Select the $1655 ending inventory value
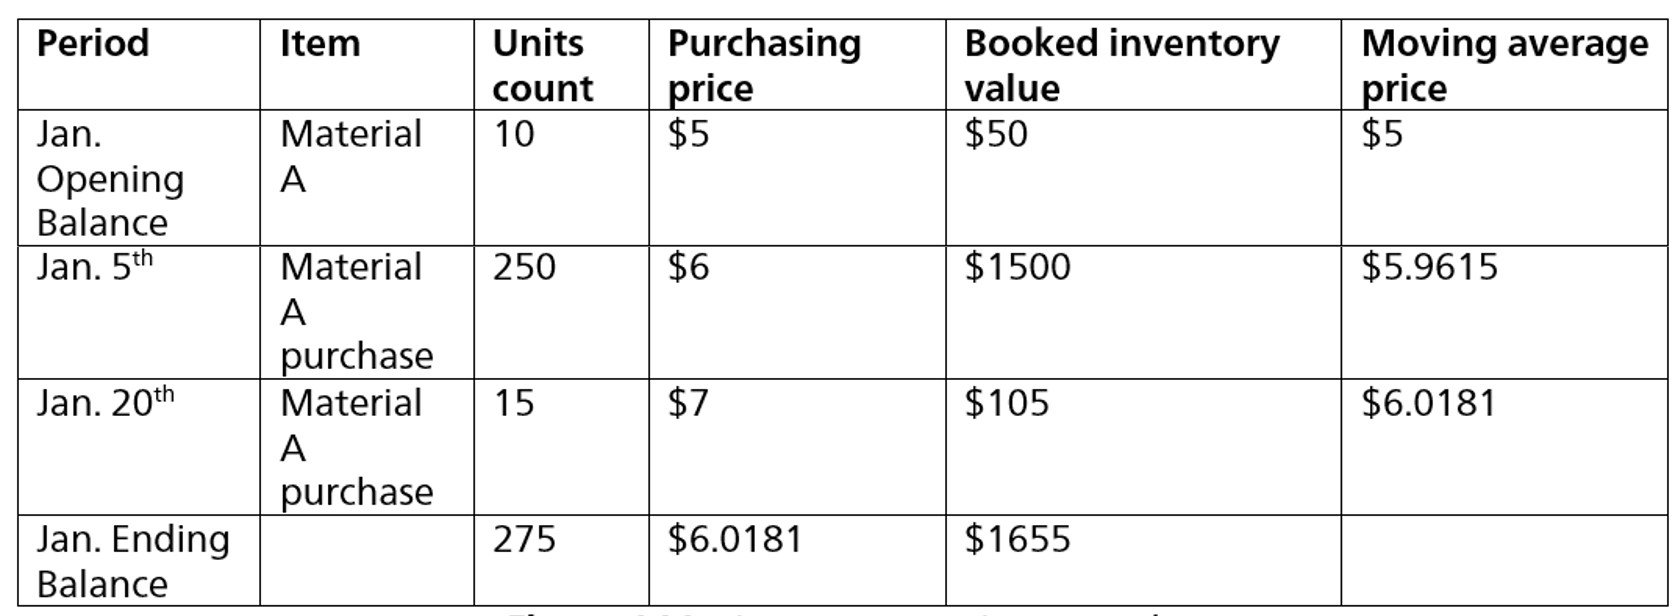 pos(1143,560)
